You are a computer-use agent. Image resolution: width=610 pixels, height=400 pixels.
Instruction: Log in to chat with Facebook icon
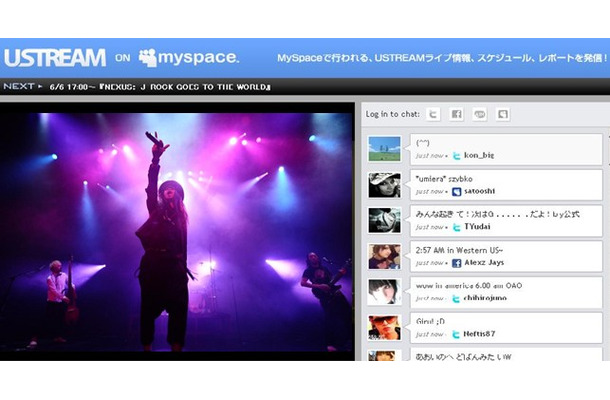[456, 114]
